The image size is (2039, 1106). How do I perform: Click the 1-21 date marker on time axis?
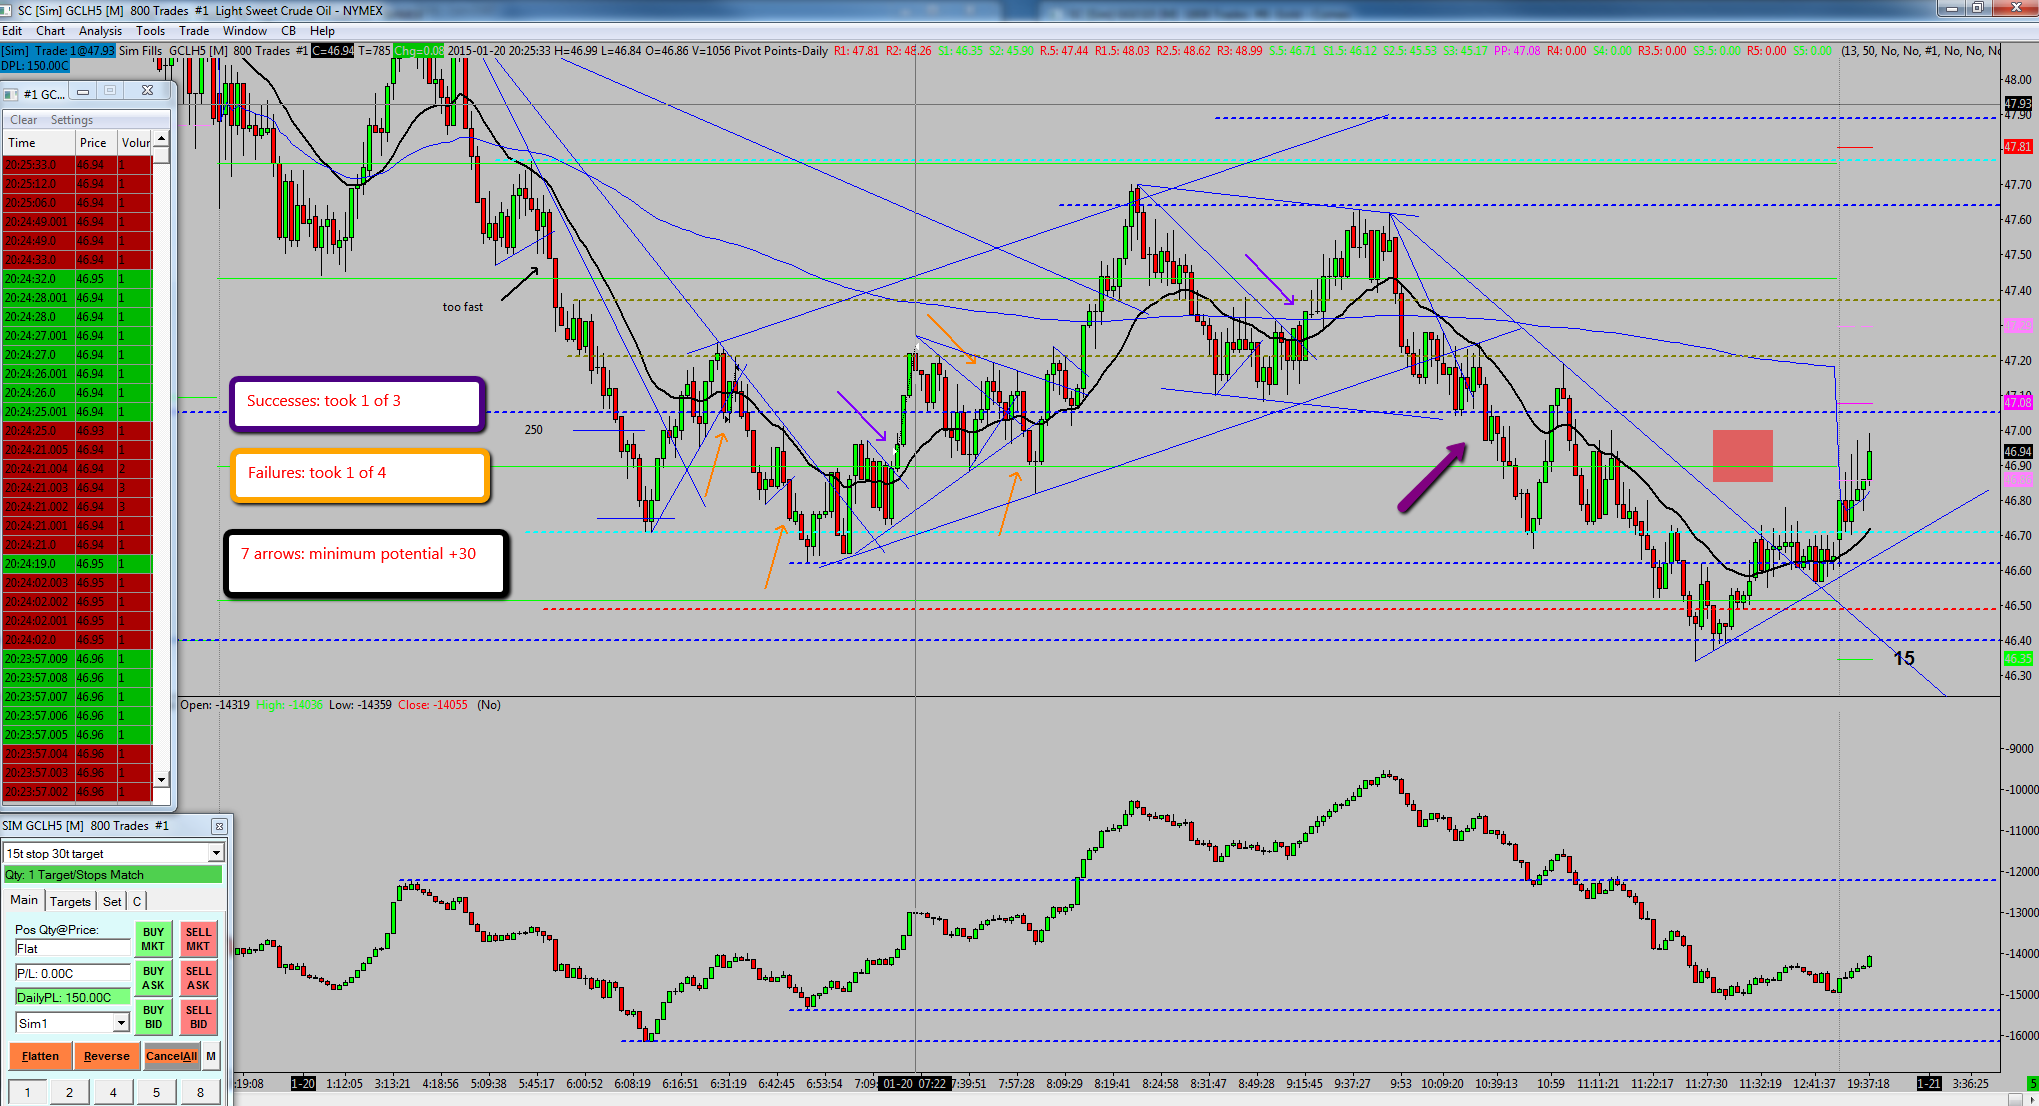tap(1929, 1083)
